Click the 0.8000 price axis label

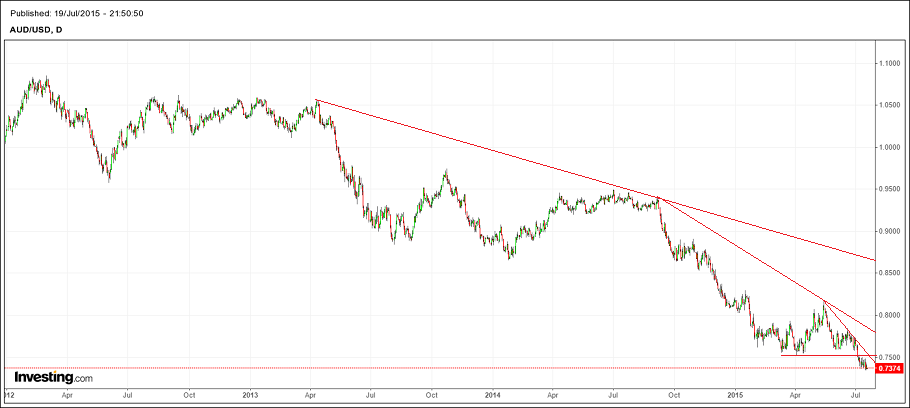(x=889, y=316)
